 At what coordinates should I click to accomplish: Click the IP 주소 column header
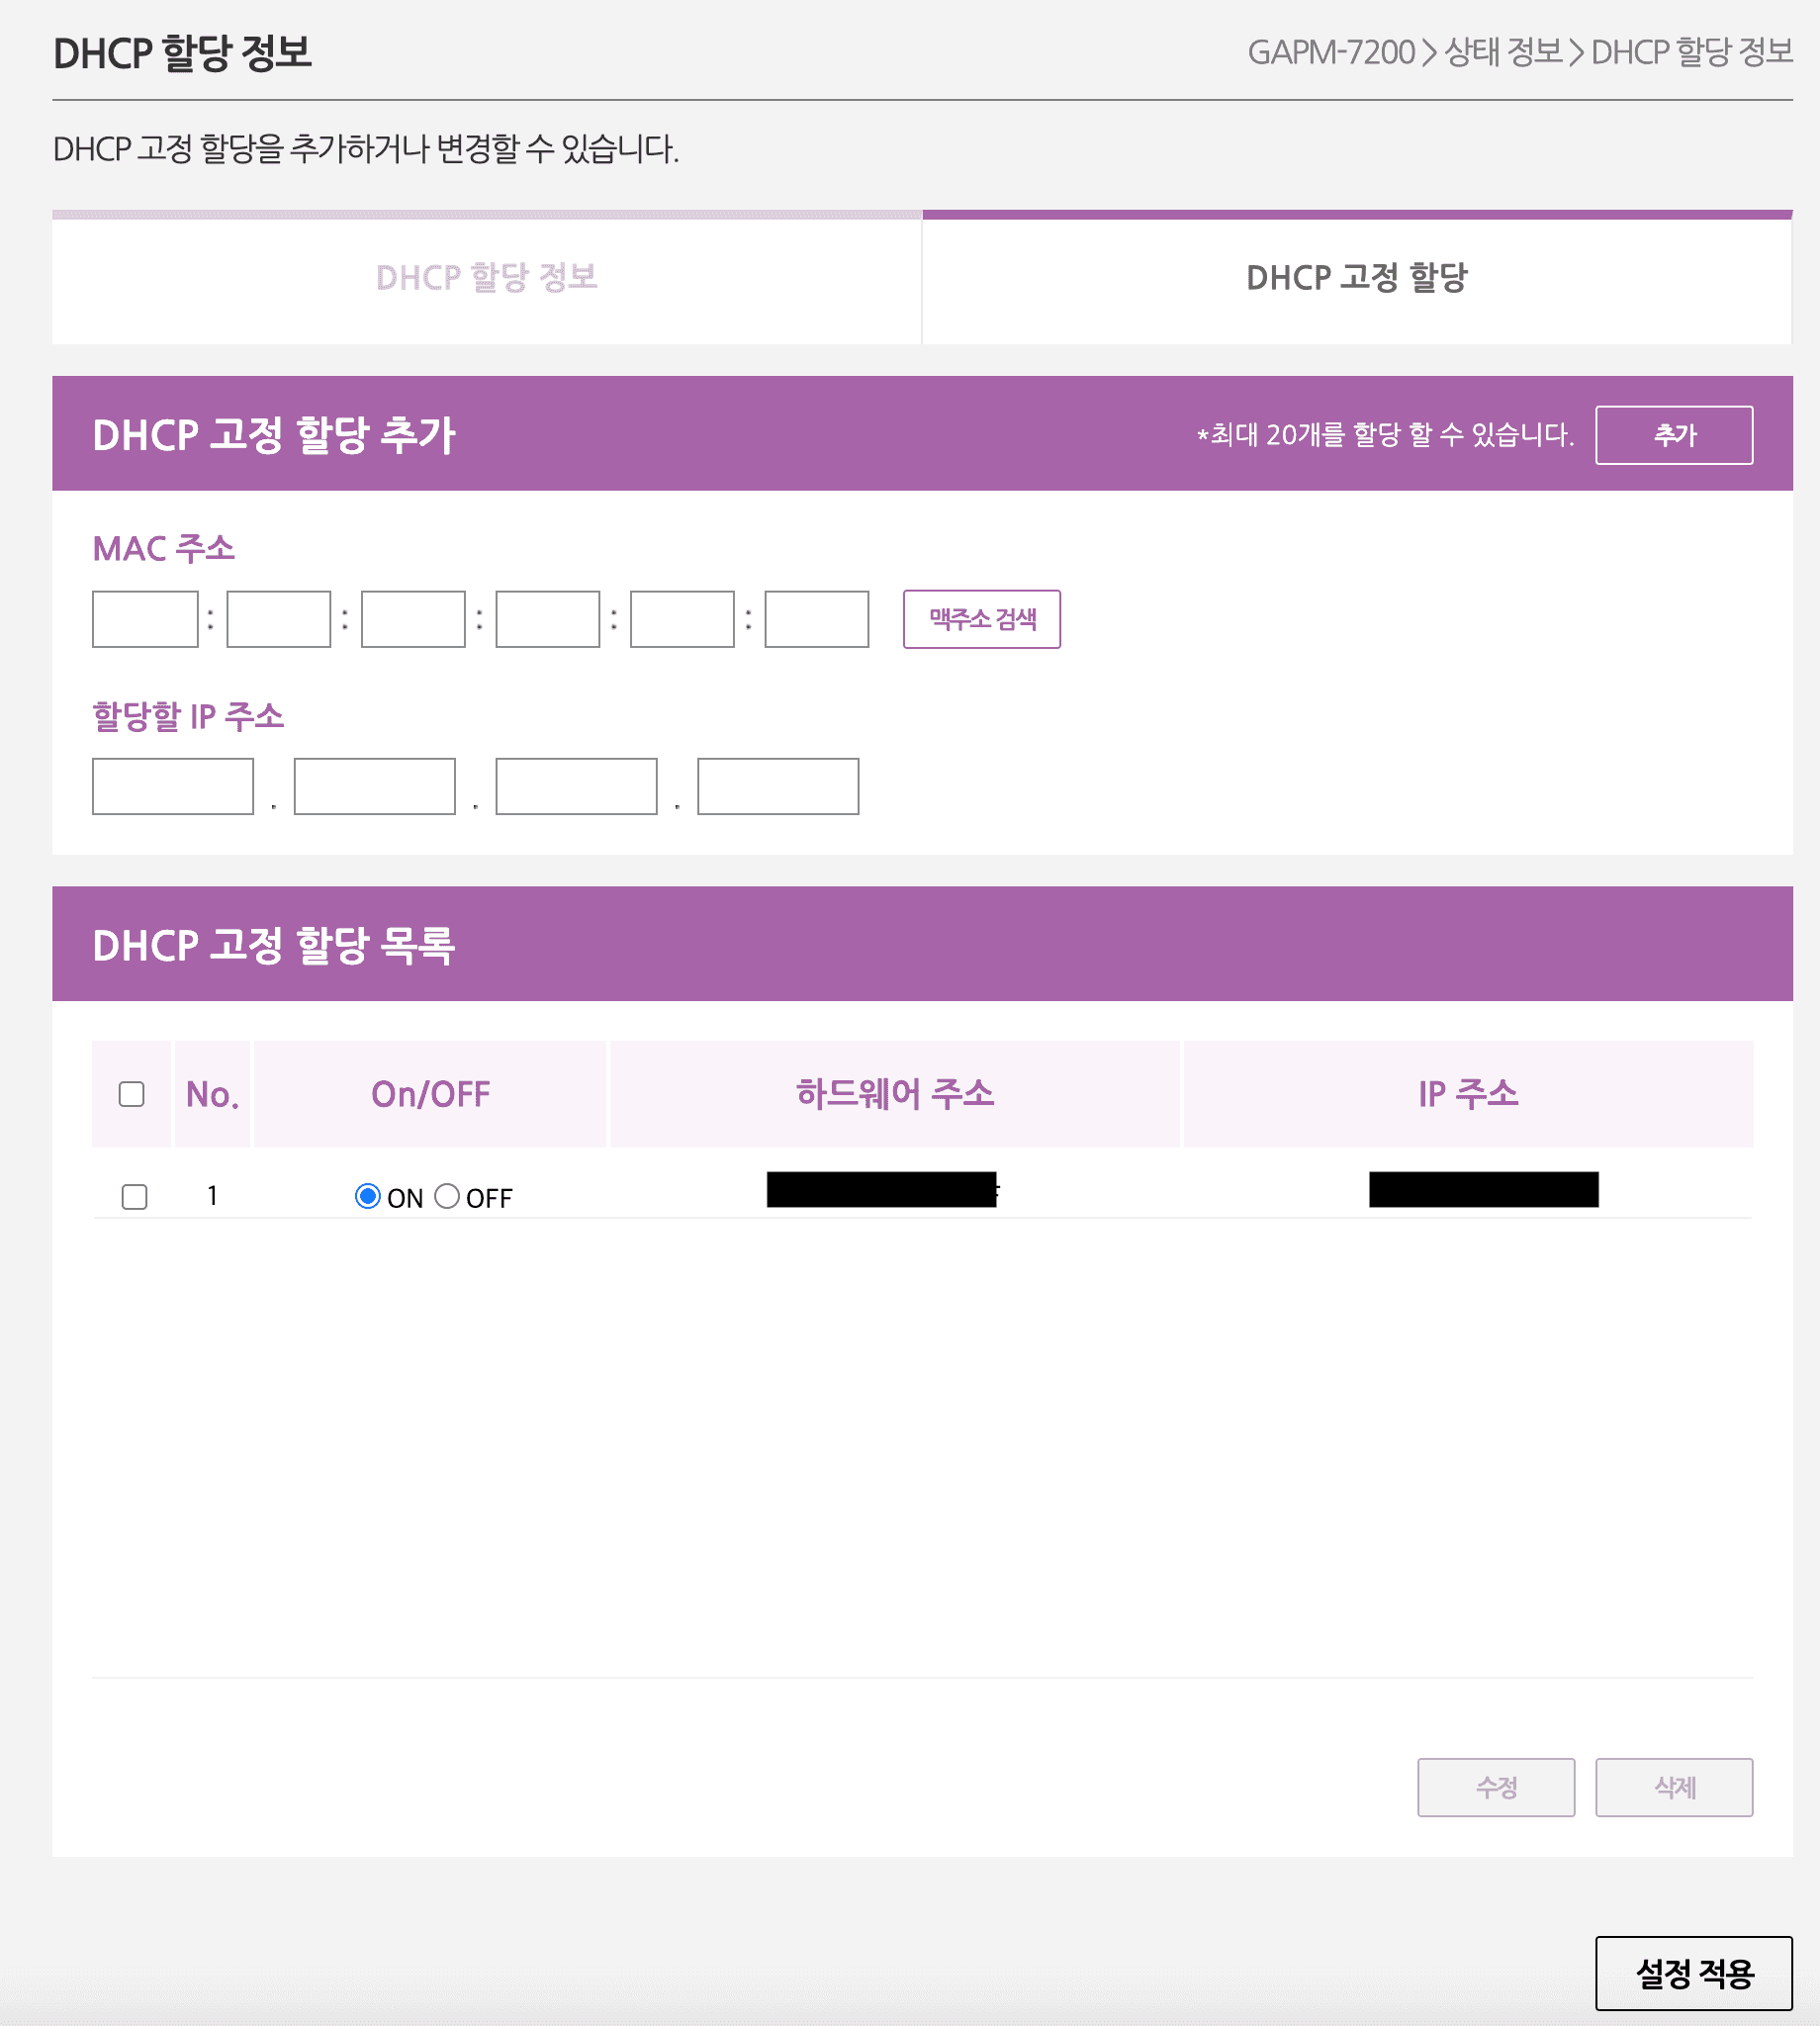coord(1468,1095)
